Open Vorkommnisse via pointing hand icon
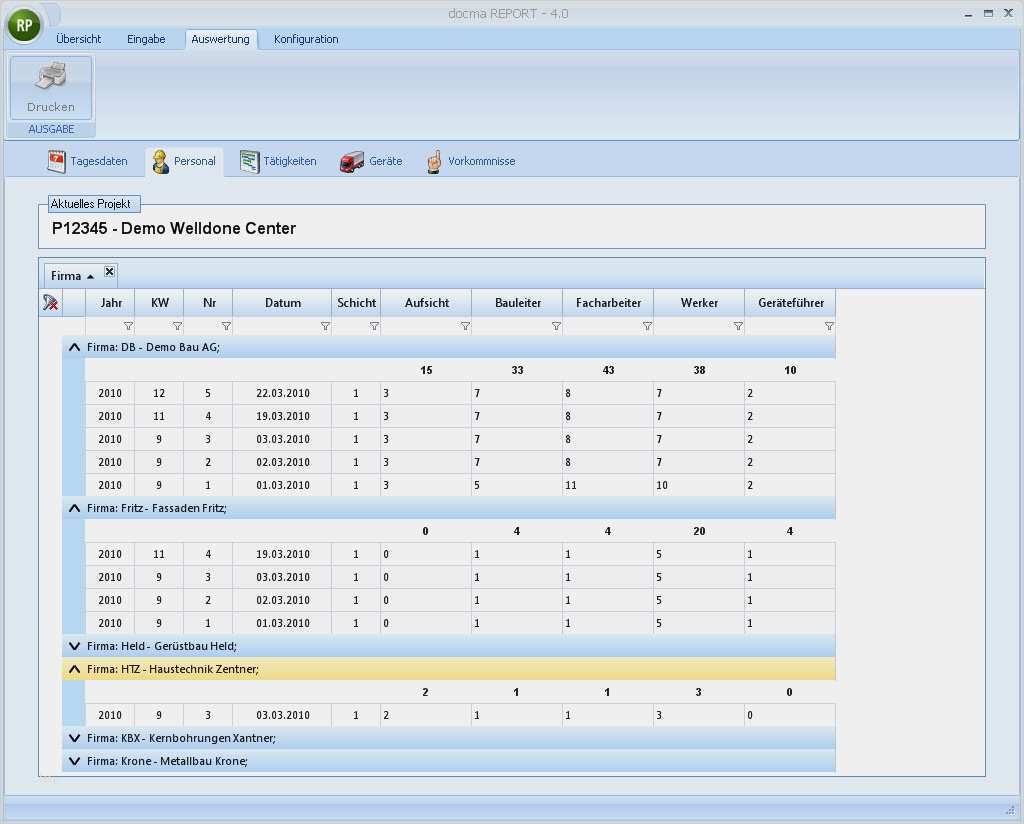This screenshot has height=824, width=1024. point(434,161)
